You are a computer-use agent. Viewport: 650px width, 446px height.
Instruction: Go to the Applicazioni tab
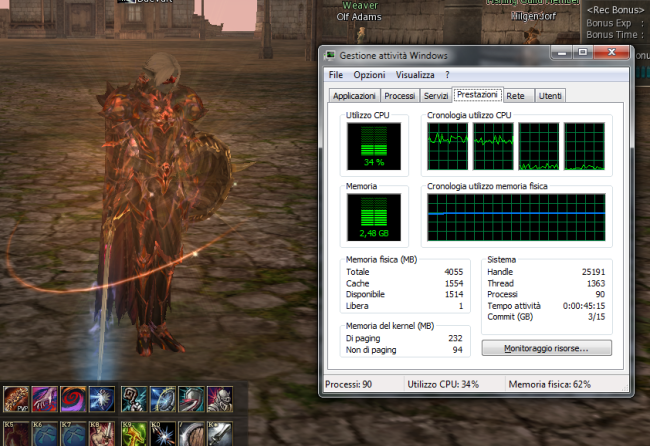[x=354, y=96]
